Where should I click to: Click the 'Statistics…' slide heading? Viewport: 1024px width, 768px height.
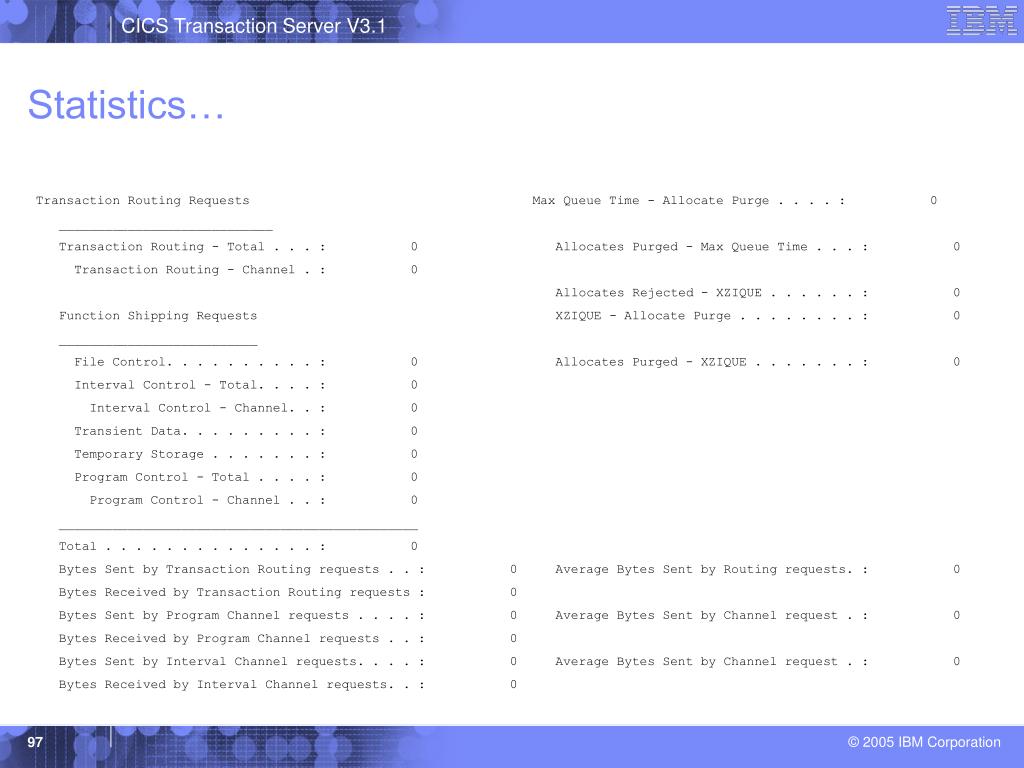click(126, 105)
